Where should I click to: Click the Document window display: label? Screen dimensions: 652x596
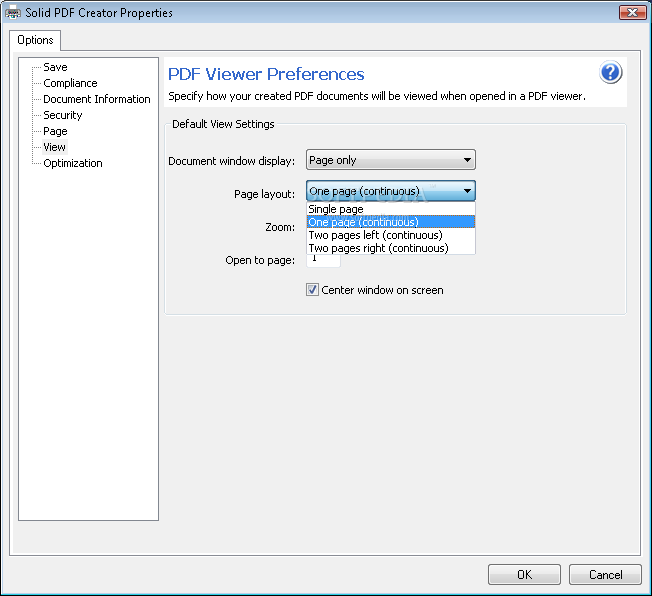click(x=232, y=161)
